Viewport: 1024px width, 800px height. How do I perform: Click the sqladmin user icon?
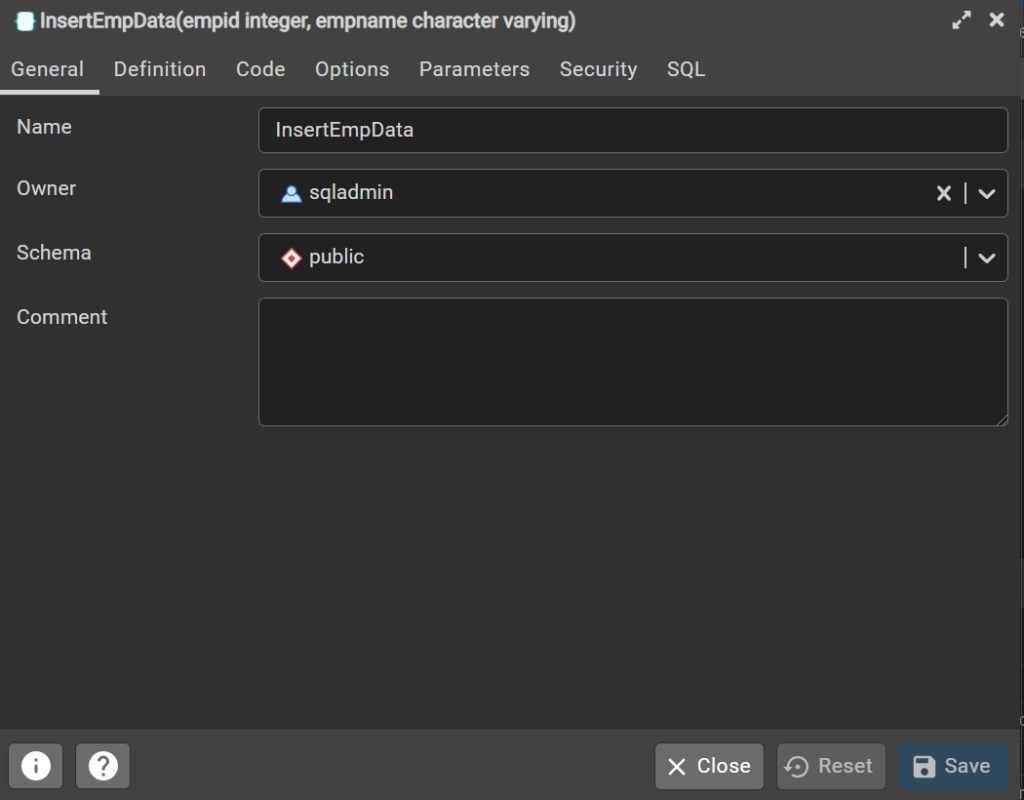click(x=291, y=193)
